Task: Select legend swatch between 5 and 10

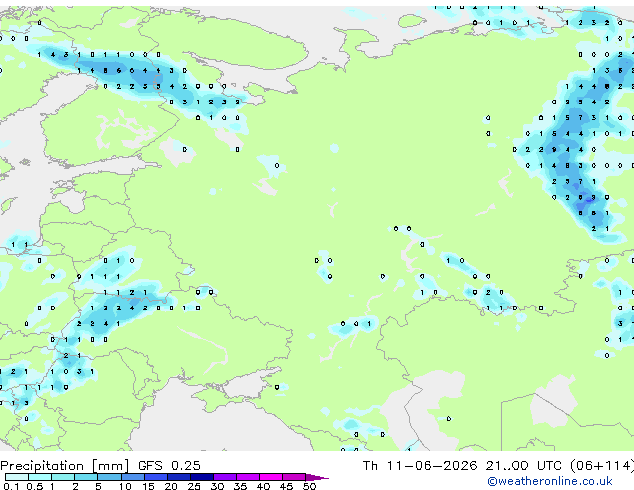Action: pyautogui.click(x=109, y=477)
